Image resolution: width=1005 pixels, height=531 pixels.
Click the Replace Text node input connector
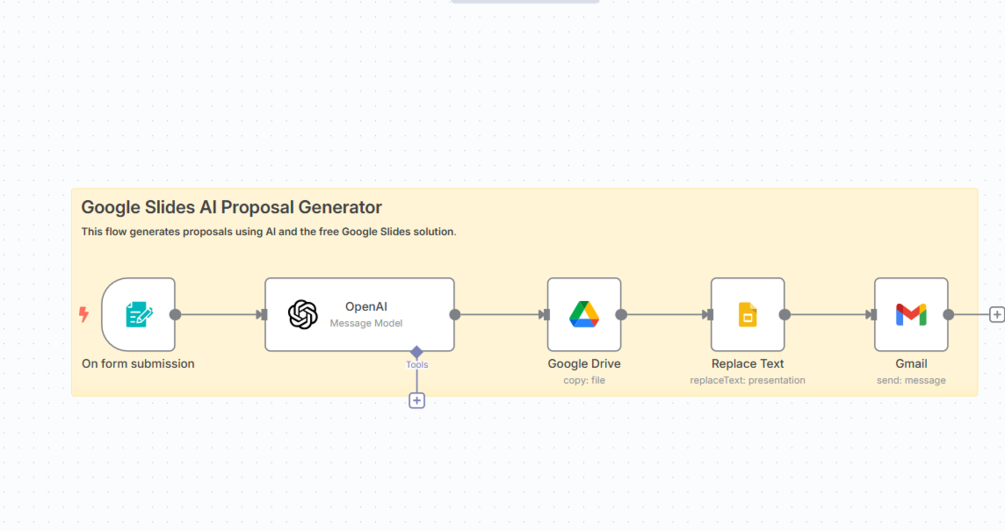(708, 314)
